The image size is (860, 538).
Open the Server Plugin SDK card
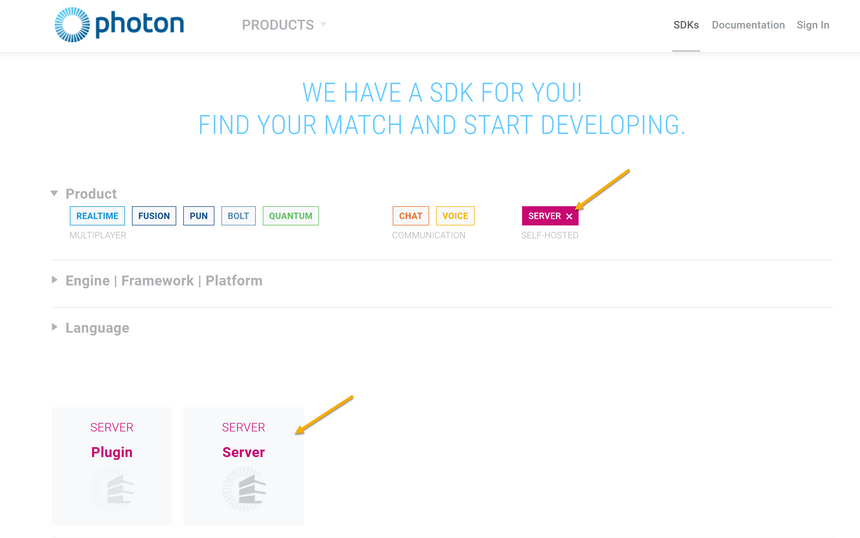point(112,466)
